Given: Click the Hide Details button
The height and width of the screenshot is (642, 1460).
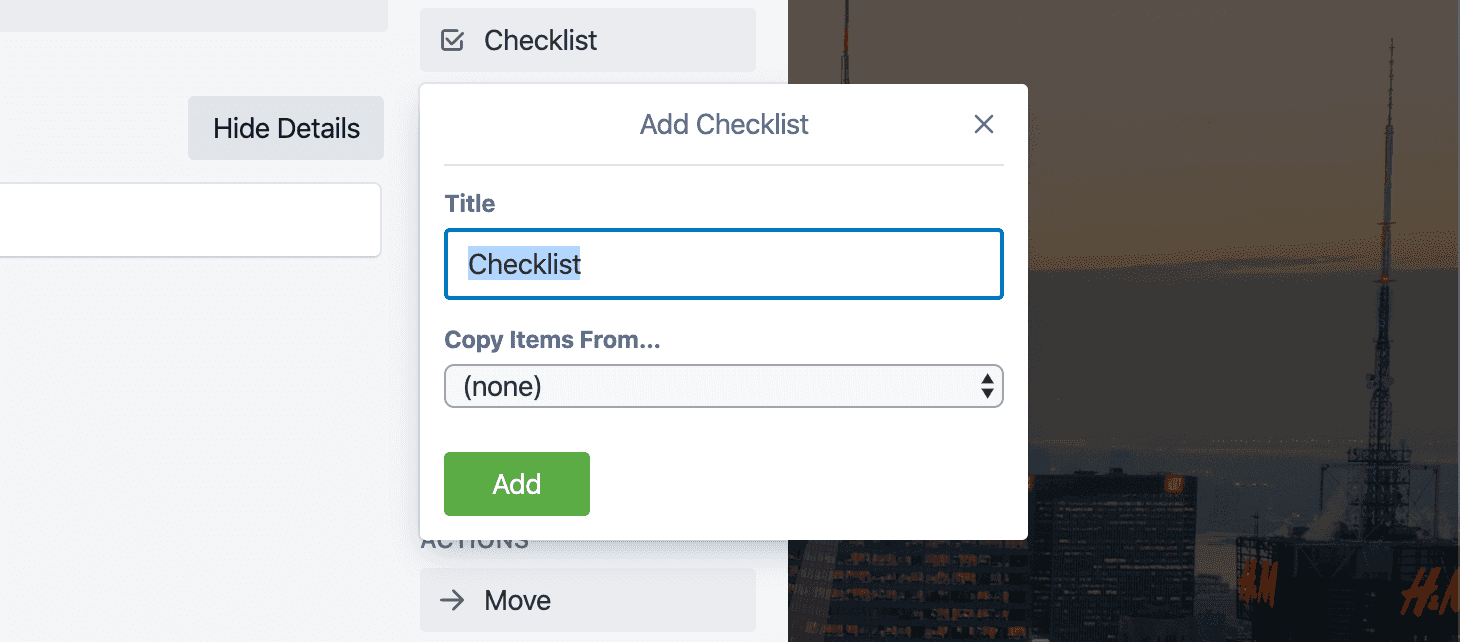Looking at the screenshot, I should tap(286, 128).
